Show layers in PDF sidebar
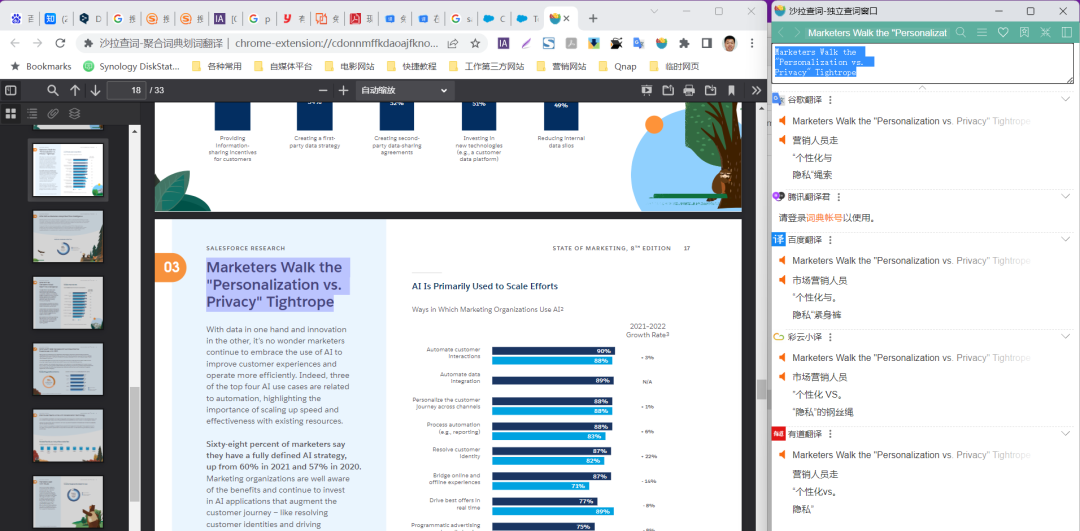Image resolution: width=1080 pixels, height=531 pixels. [74, 114]
